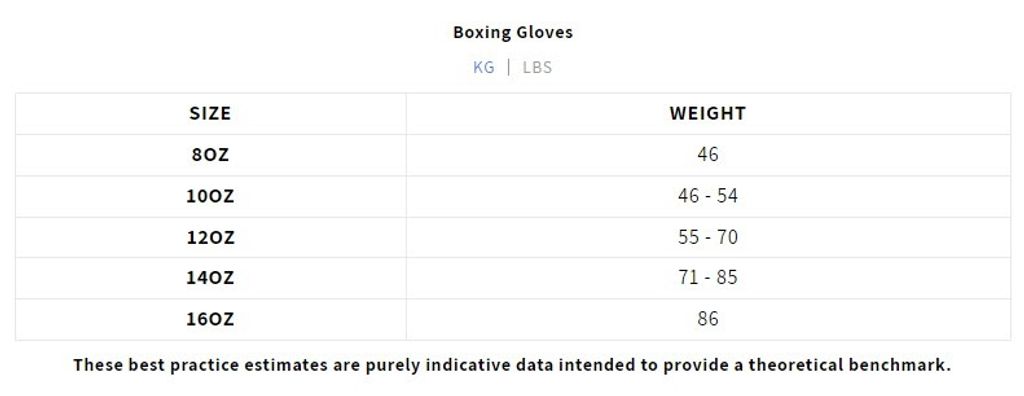Image resolution: width=1024 pixels, height=396 pixels.
Task: Select the 71 - 85 weight cell
Action: tap(708, 278)
